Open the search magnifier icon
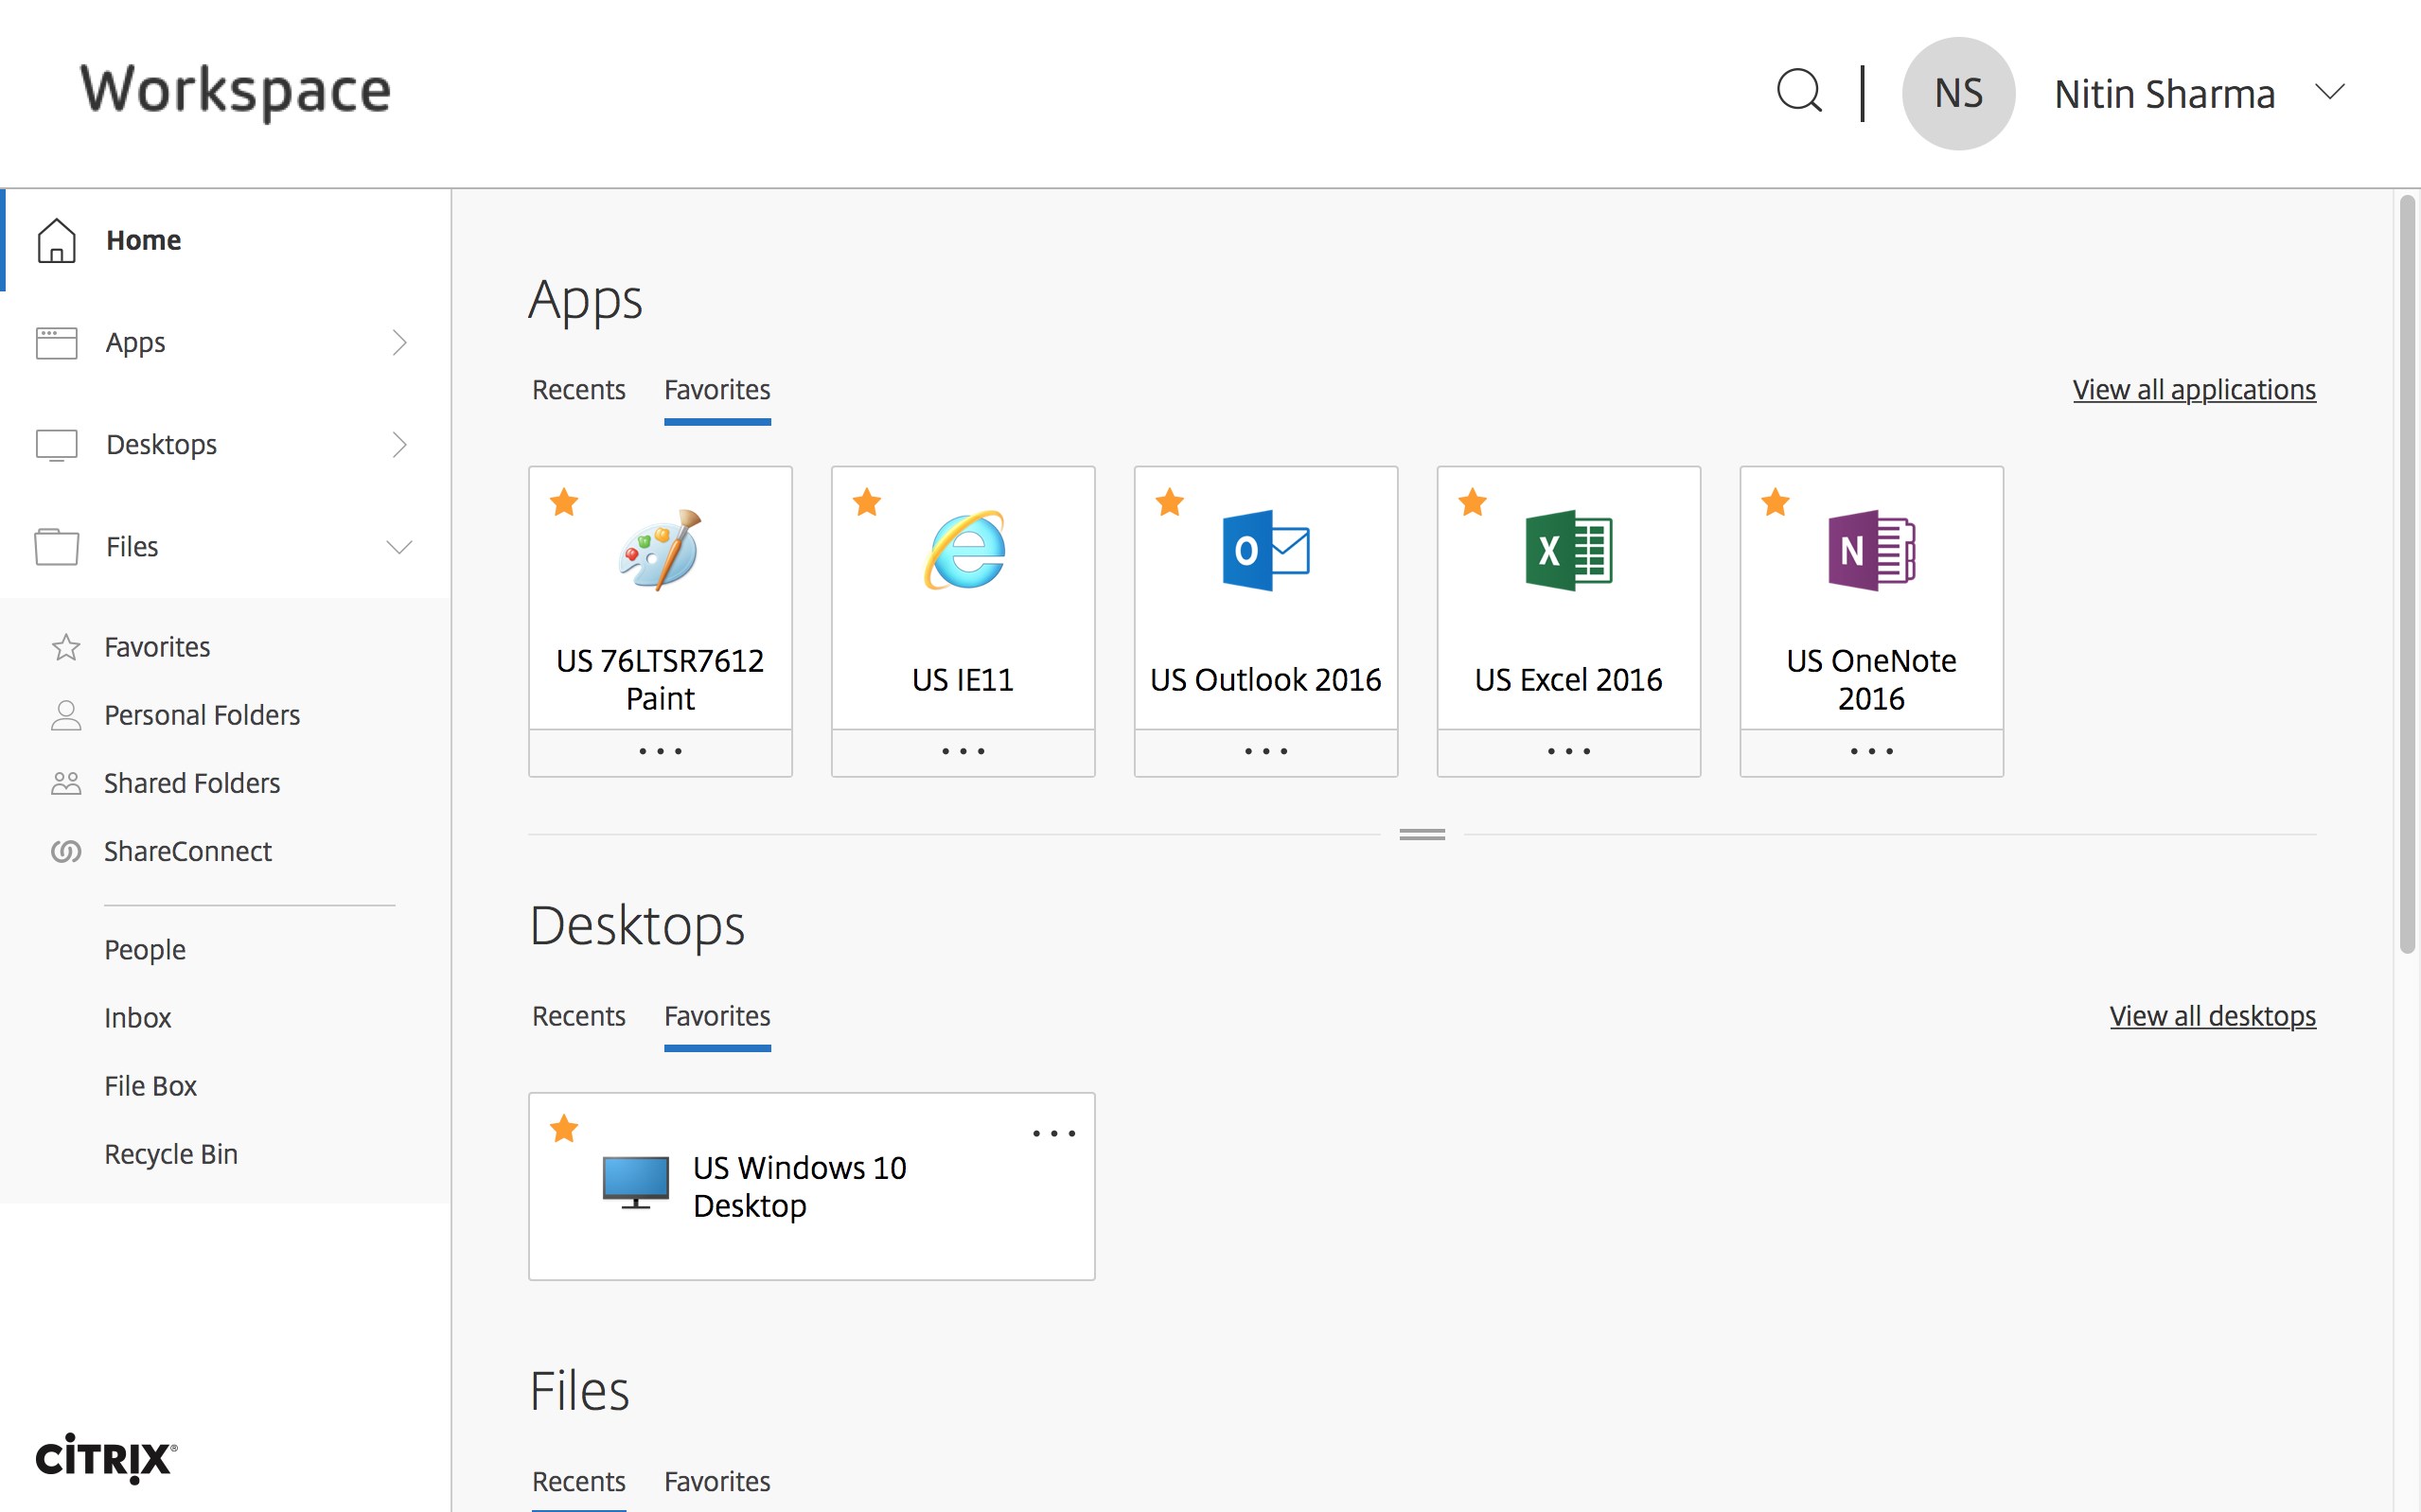 1798,92
